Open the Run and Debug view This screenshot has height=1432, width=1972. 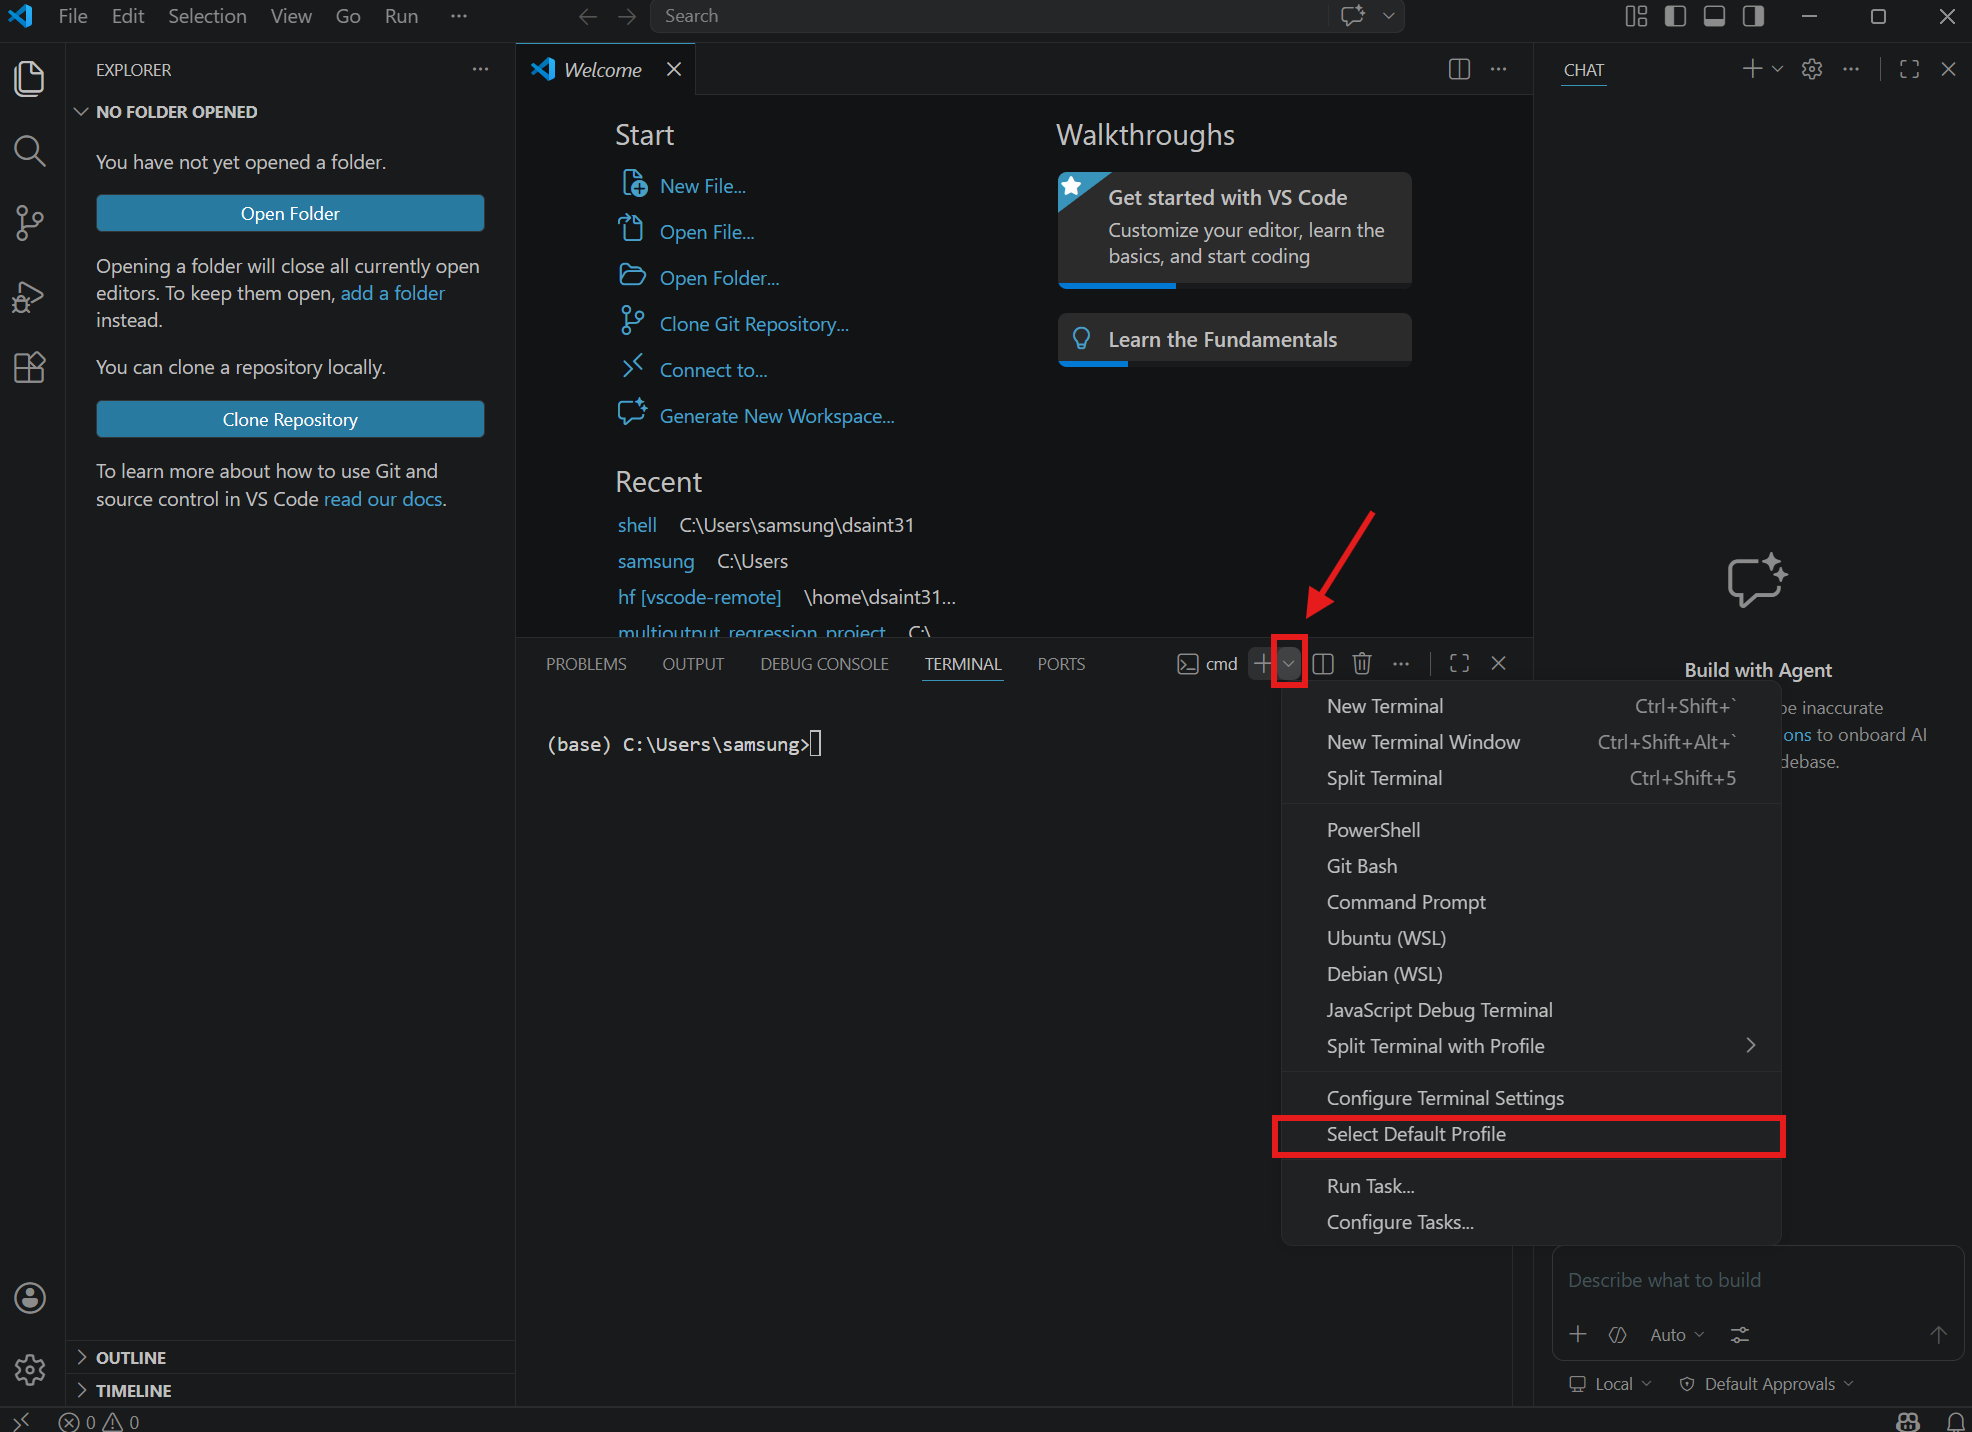coord(30,296)
